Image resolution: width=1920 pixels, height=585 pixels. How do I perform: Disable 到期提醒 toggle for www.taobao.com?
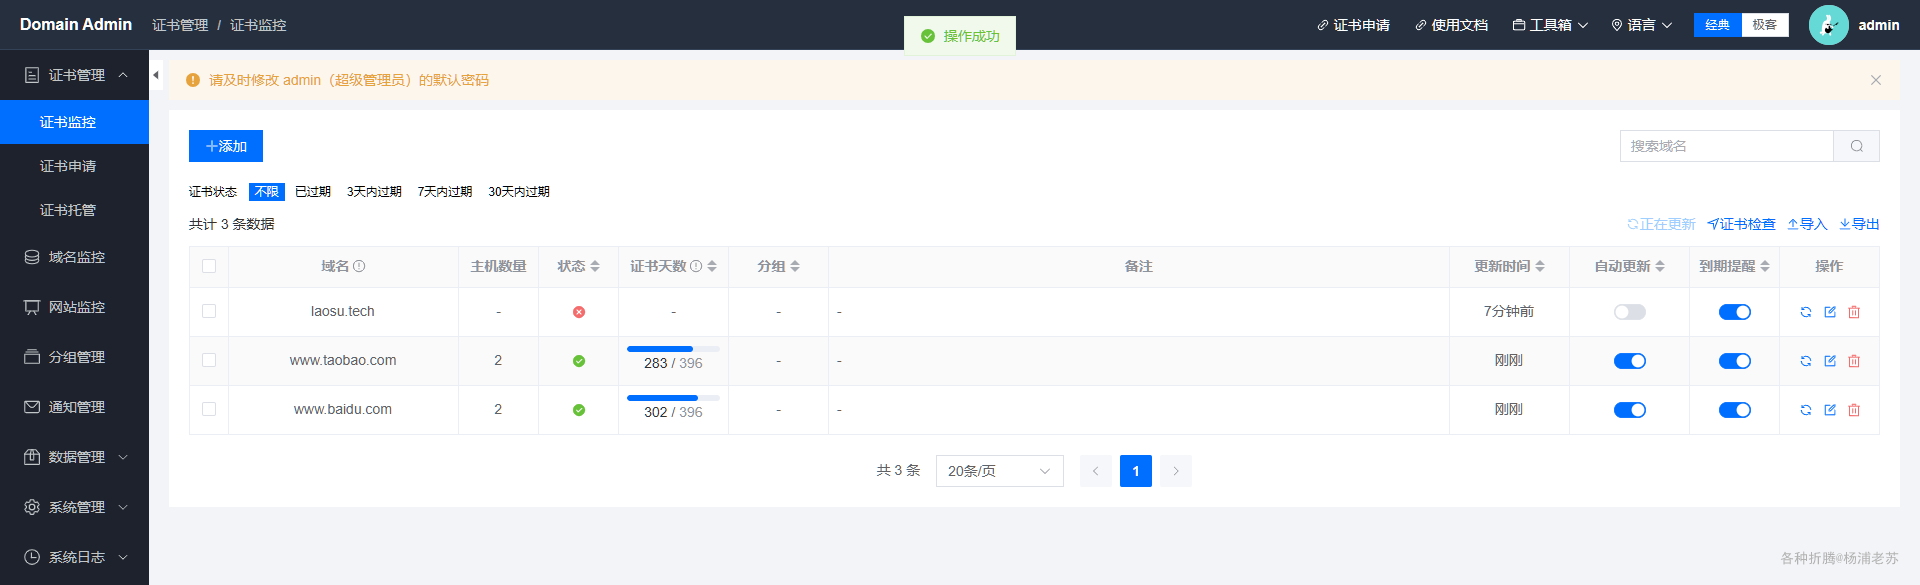[1735, 361]
